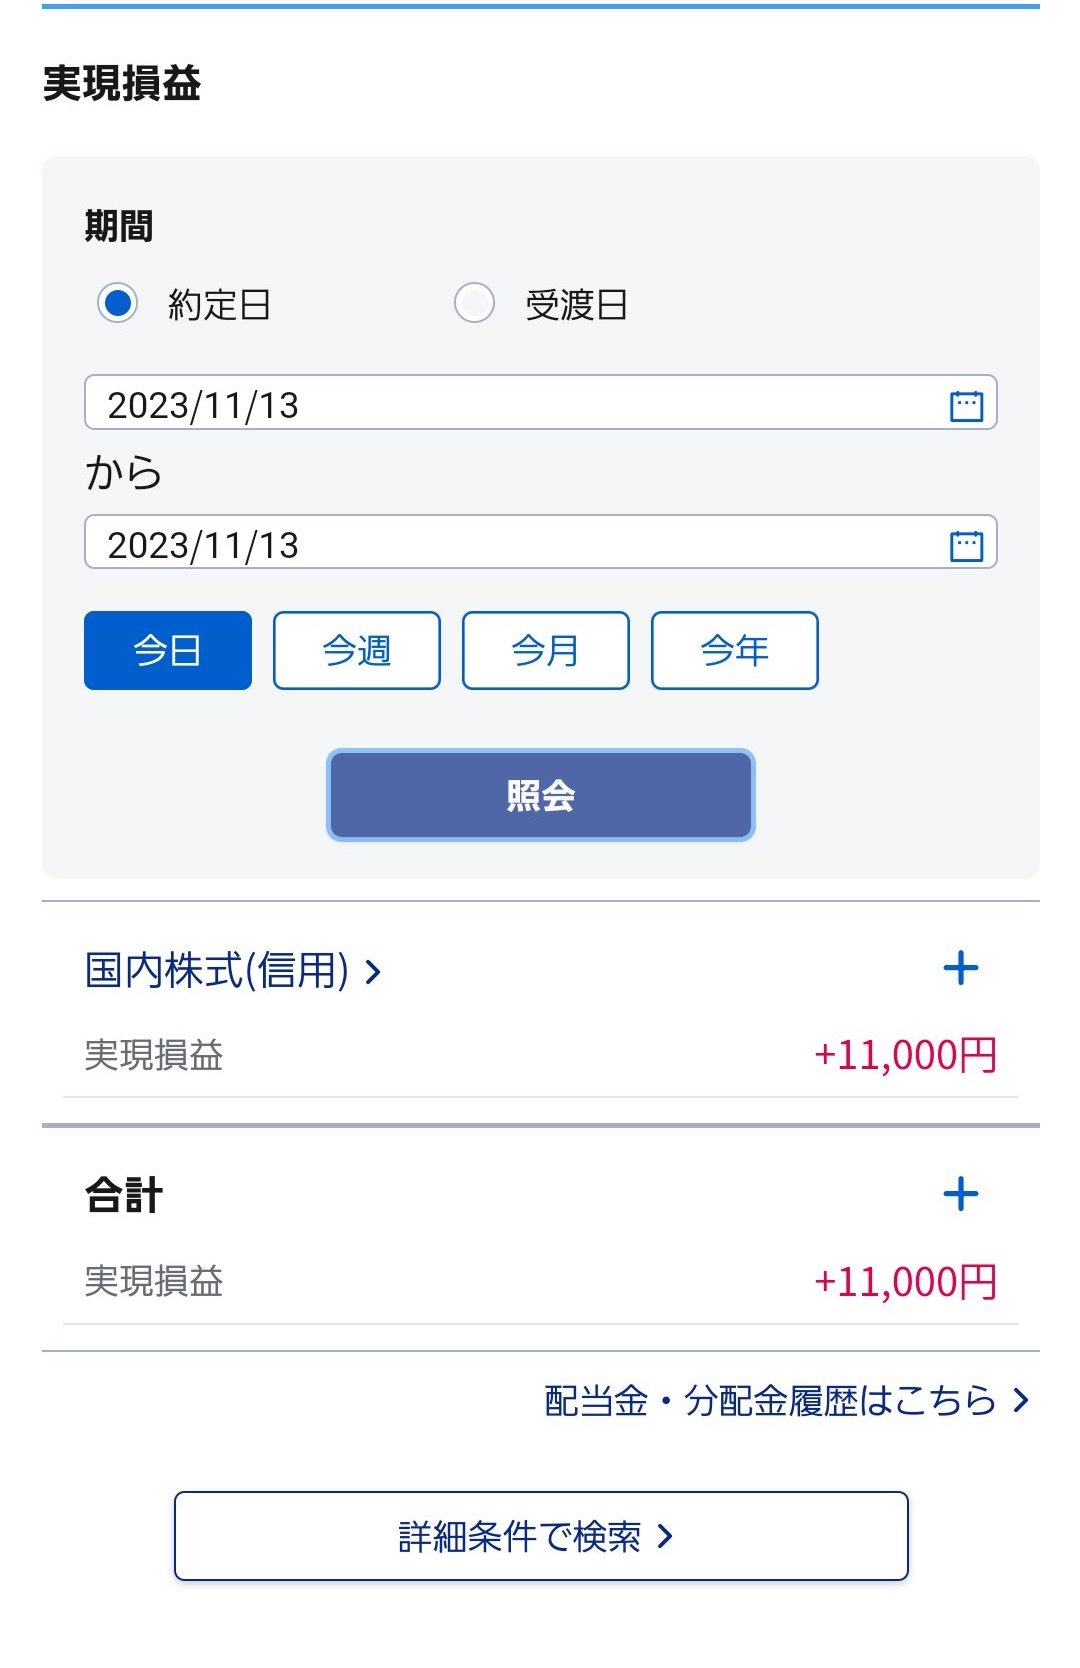
Task: Click the chevron beside 国内株式(信用)
Action: [374, 971]
